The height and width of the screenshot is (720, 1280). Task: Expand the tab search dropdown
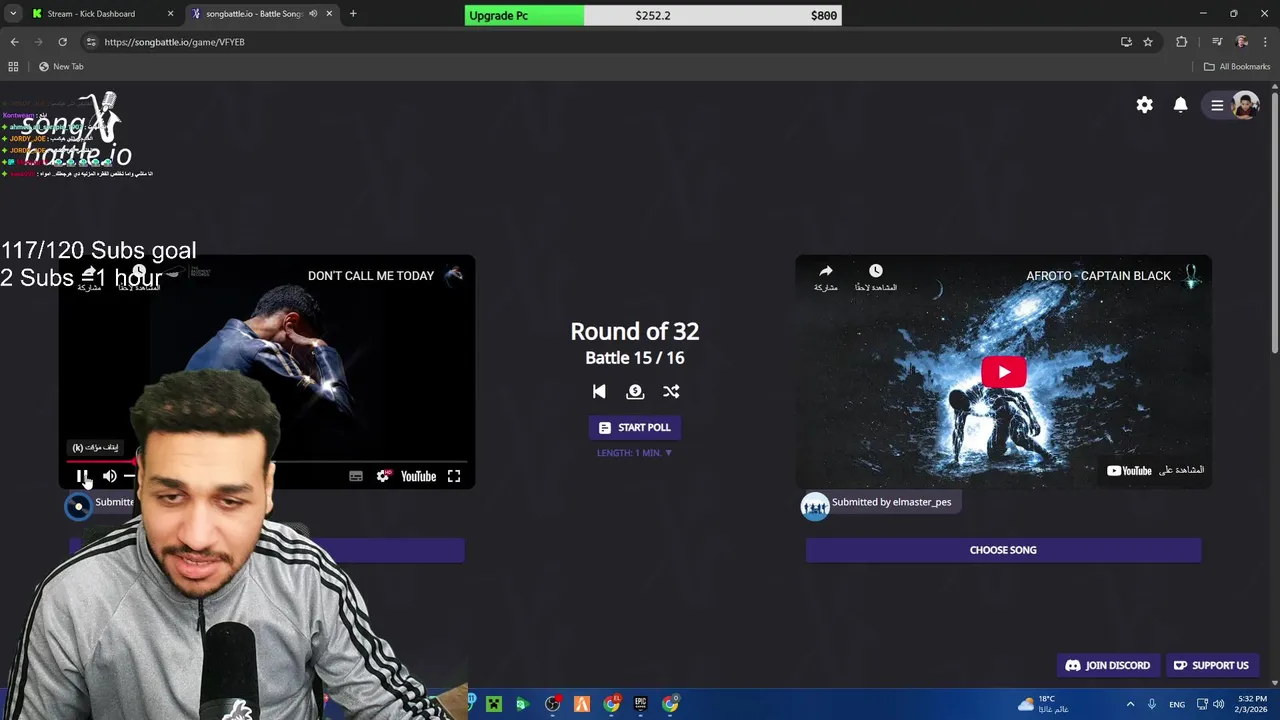pos(13,14)
